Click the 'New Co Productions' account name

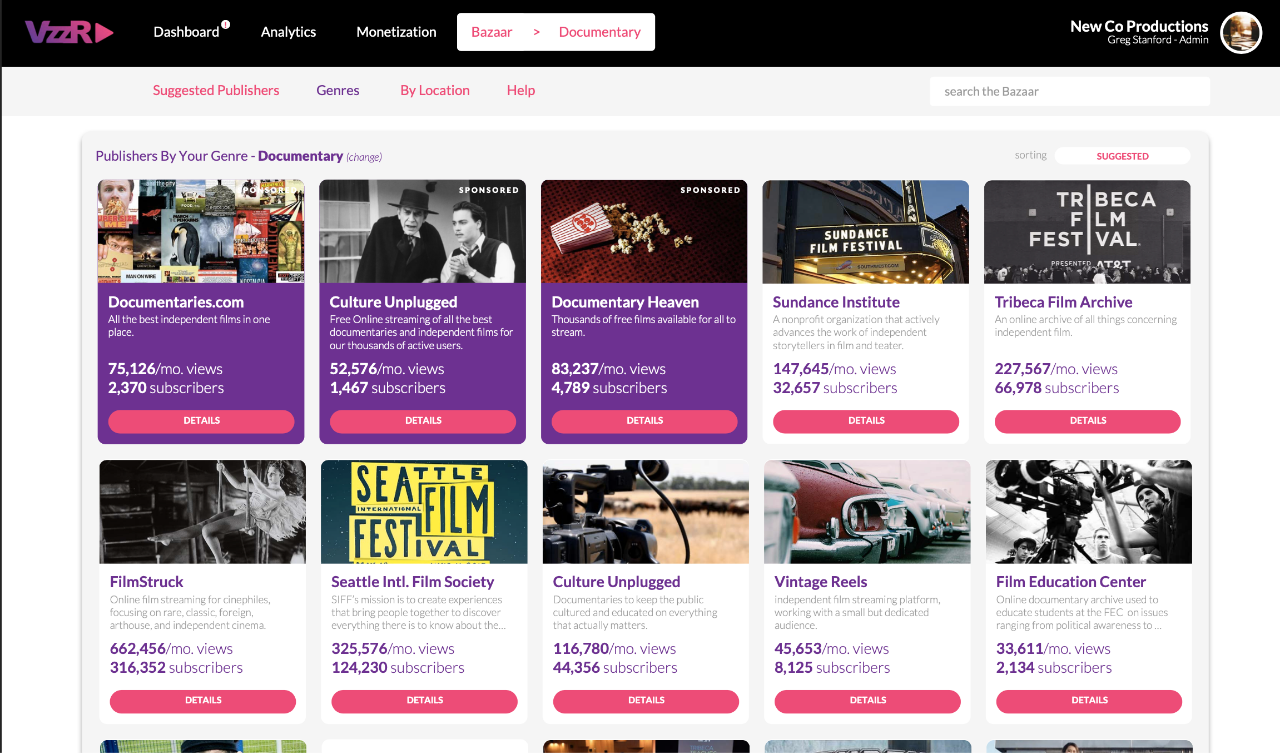[1139, 26]
